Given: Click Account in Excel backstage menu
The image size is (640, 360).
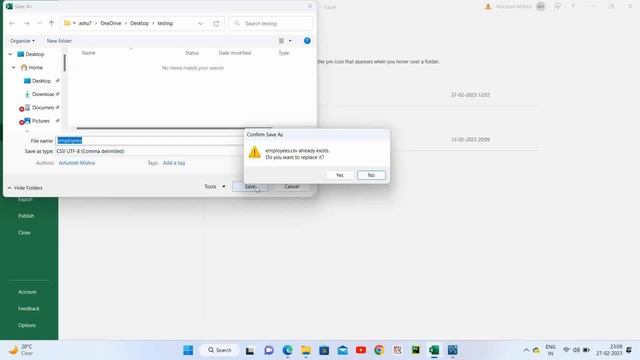Looking at the screenshot, I should click(x=27, y=292).
